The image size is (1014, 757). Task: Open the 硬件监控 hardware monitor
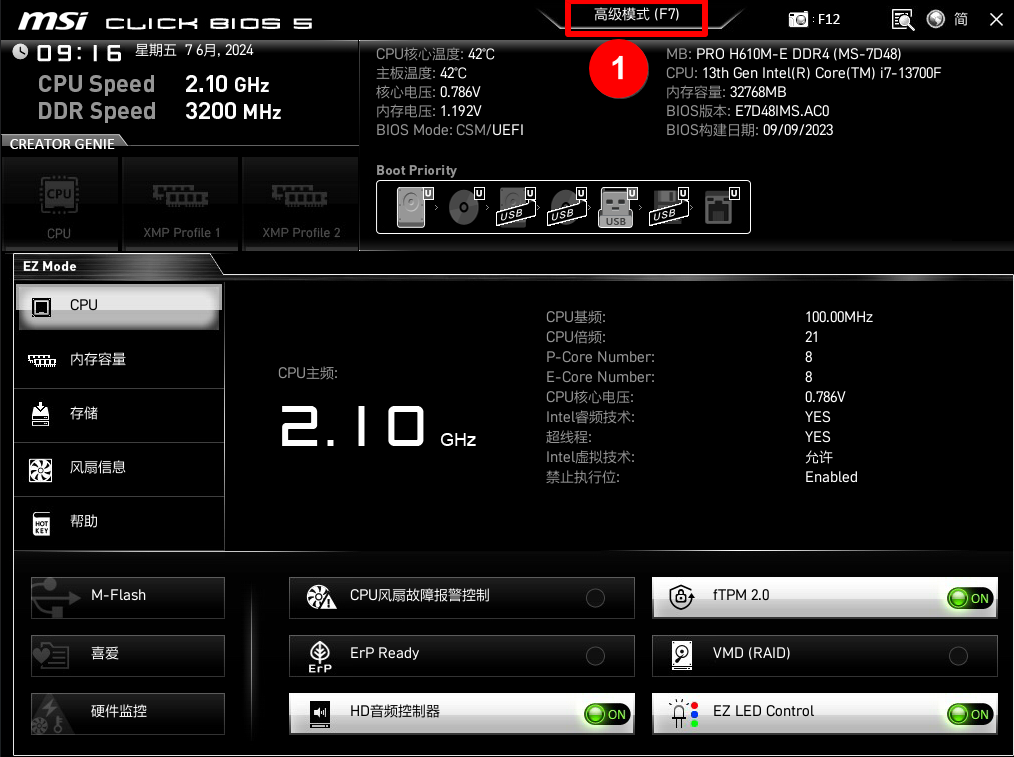tap(127, 713)
